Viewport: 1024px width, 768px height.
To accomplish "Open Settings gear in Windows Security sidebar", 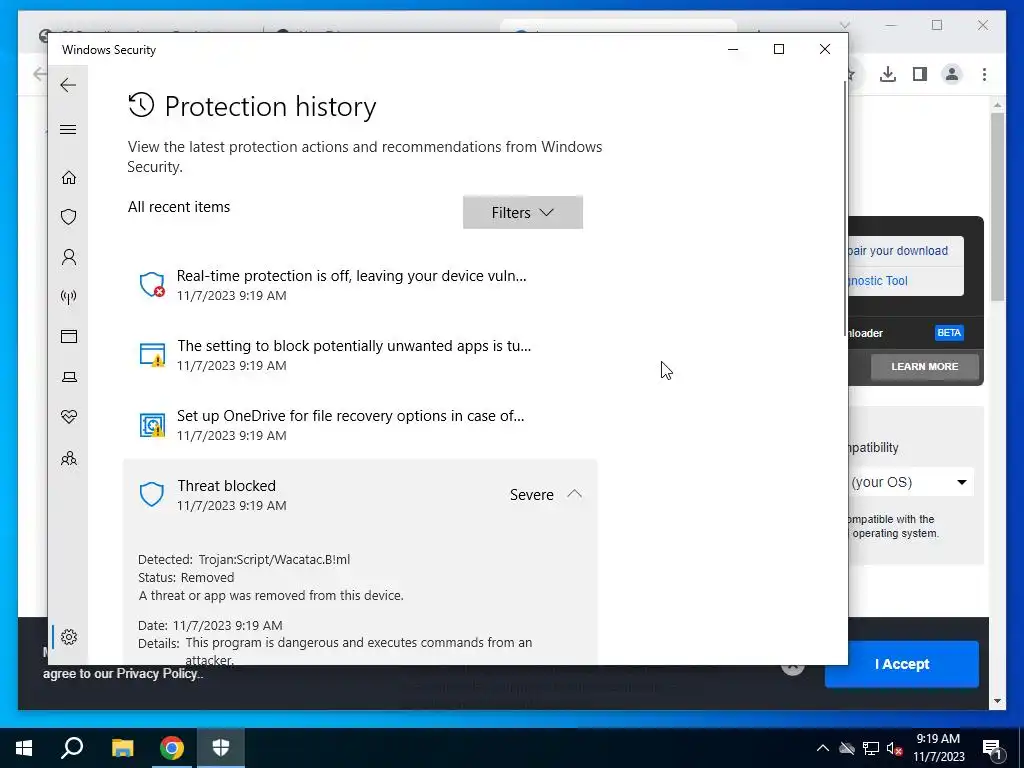I will point(69,637).
